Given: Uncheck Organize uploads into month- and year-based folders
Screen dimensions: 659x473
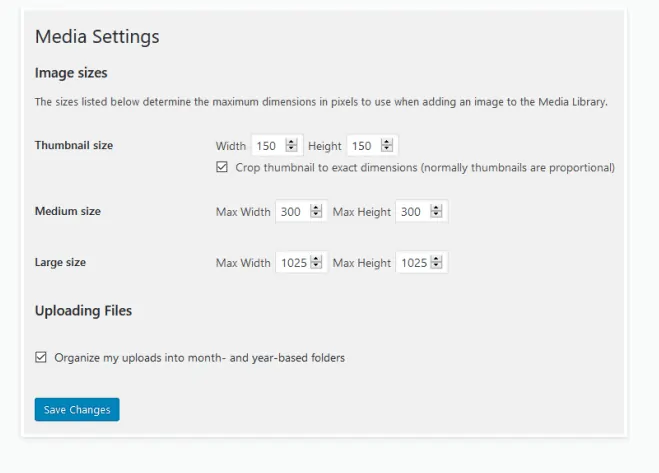Looking at the screenshot, I should coord(41,357).
